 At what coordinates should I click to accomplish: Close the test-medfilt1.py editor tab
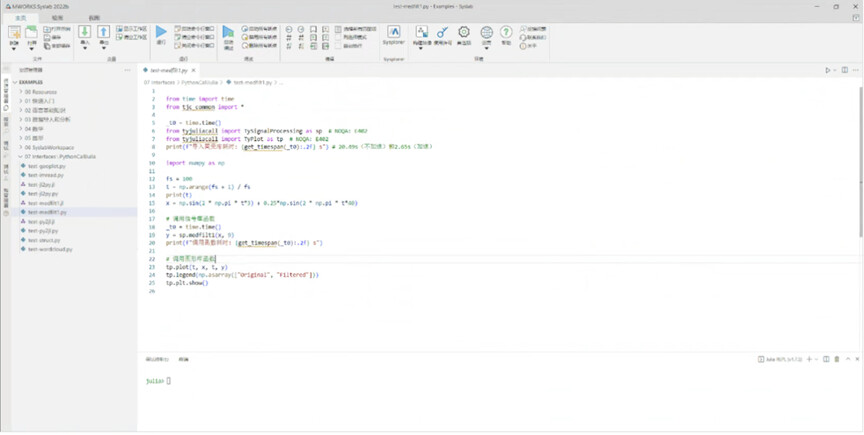point(193,71)
